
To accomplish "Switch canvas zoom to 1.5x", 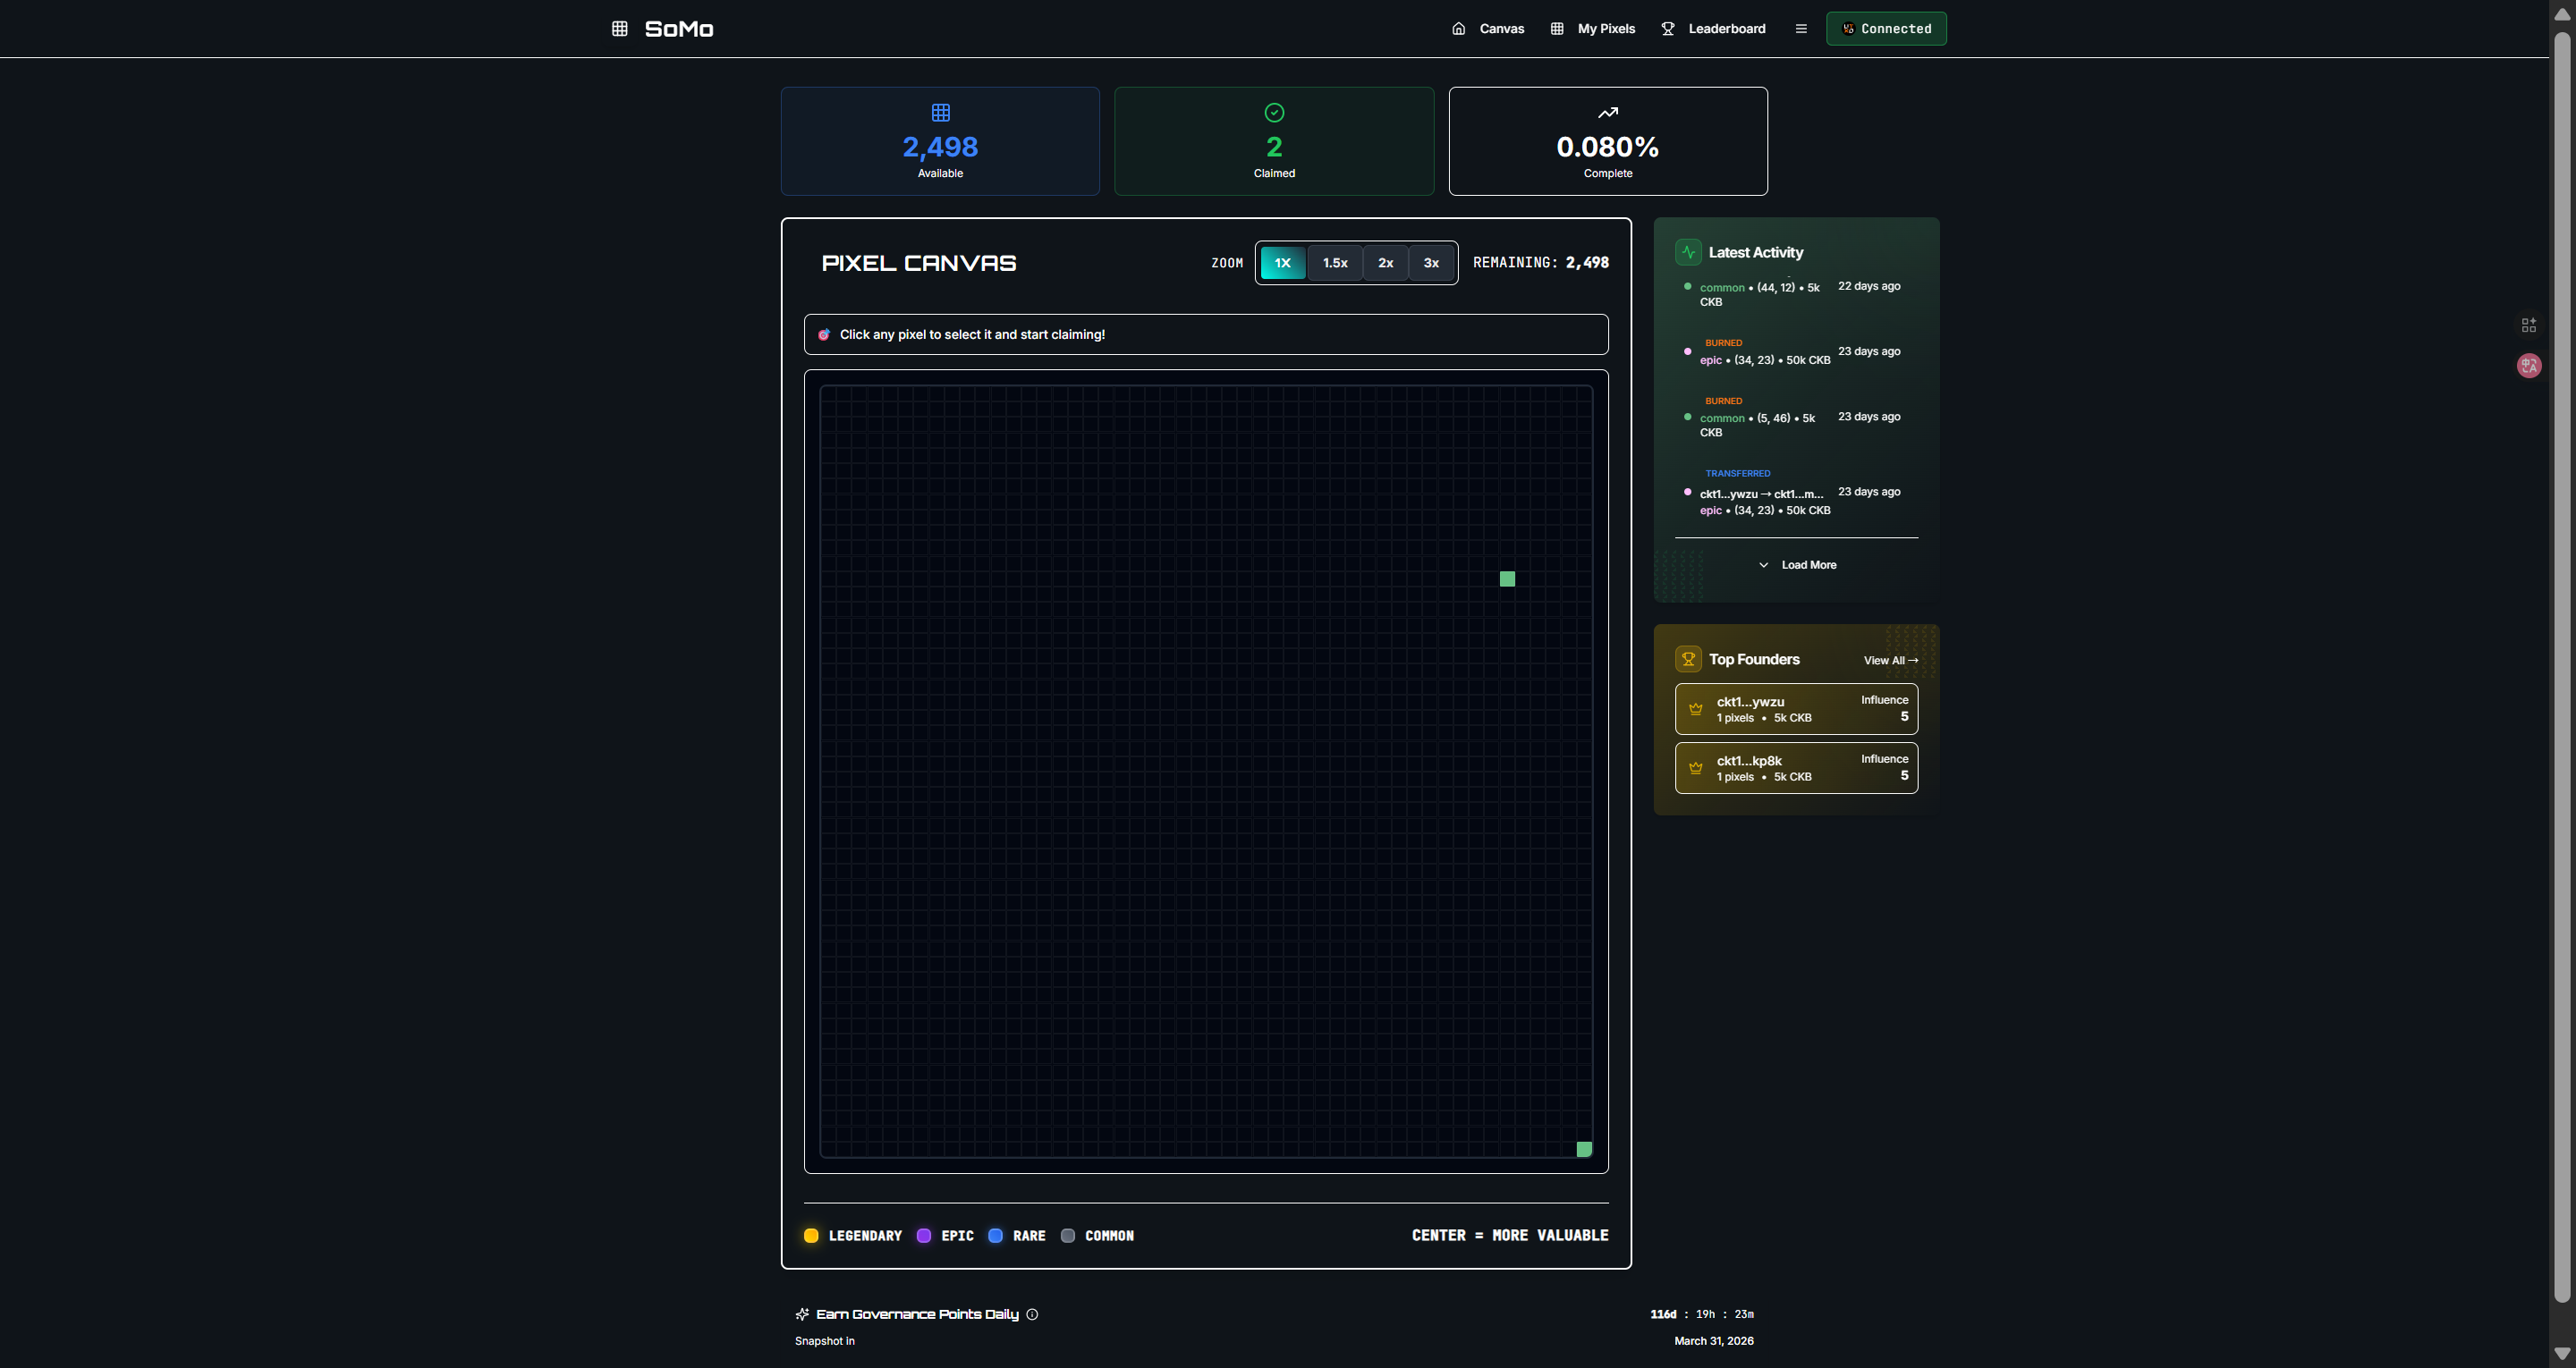I will 1335,263.
